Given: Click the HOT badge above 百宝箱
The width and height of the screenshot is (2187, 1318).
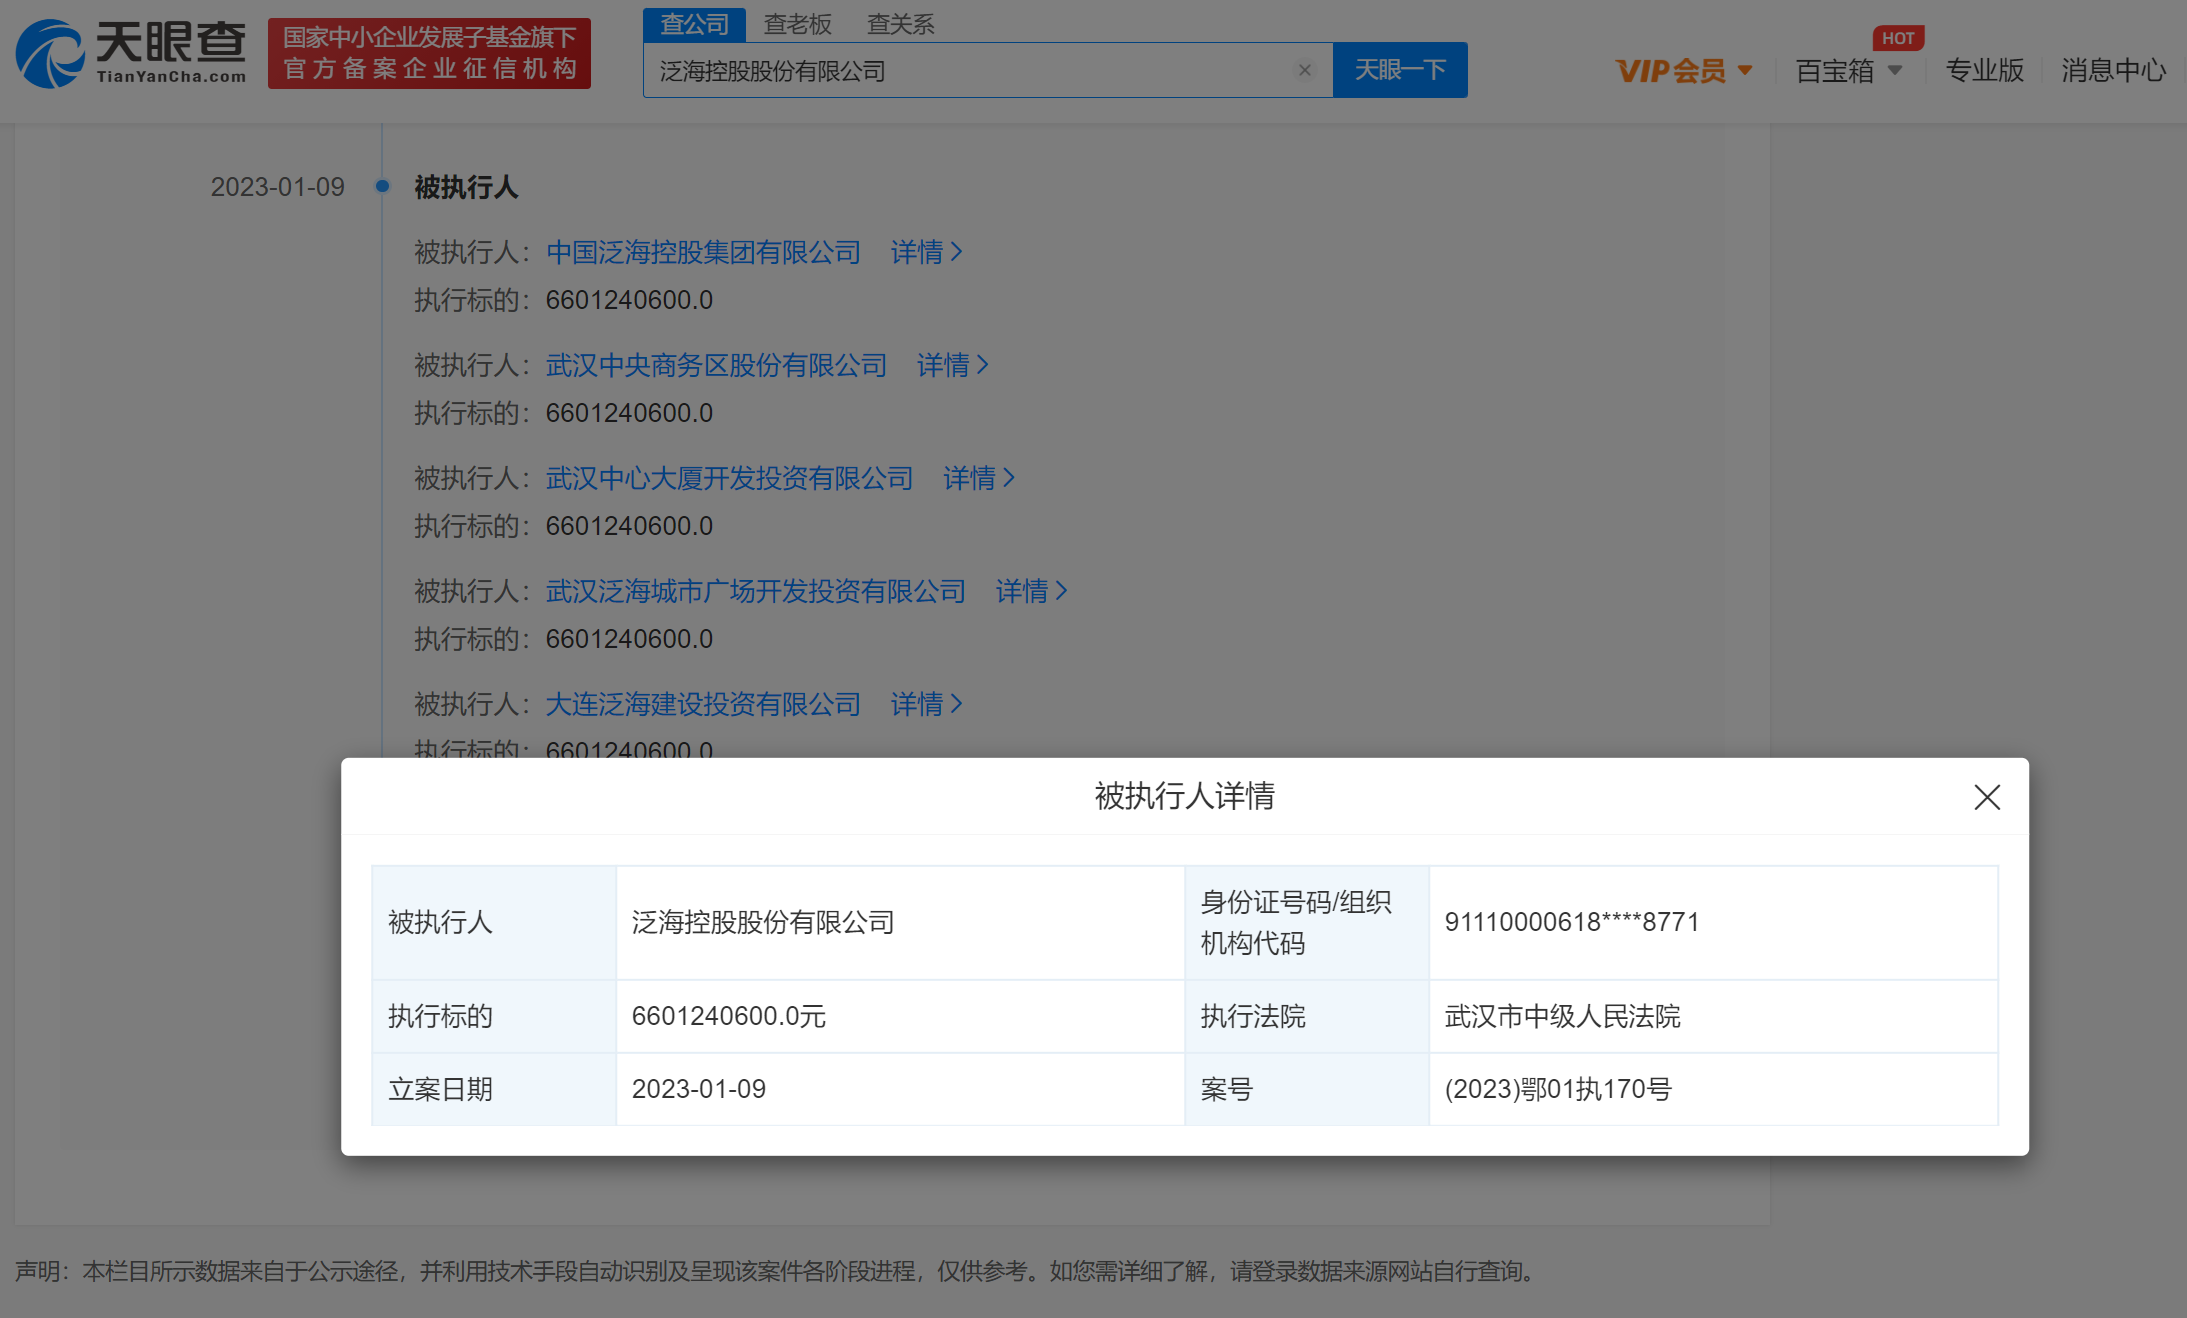Looking at the screenshot, I should tap(1898, 38).
